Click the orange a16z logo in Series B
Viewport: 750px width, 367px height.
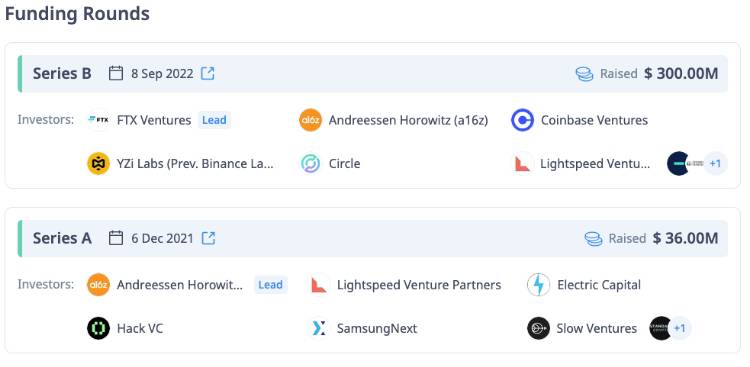(310, 120)
